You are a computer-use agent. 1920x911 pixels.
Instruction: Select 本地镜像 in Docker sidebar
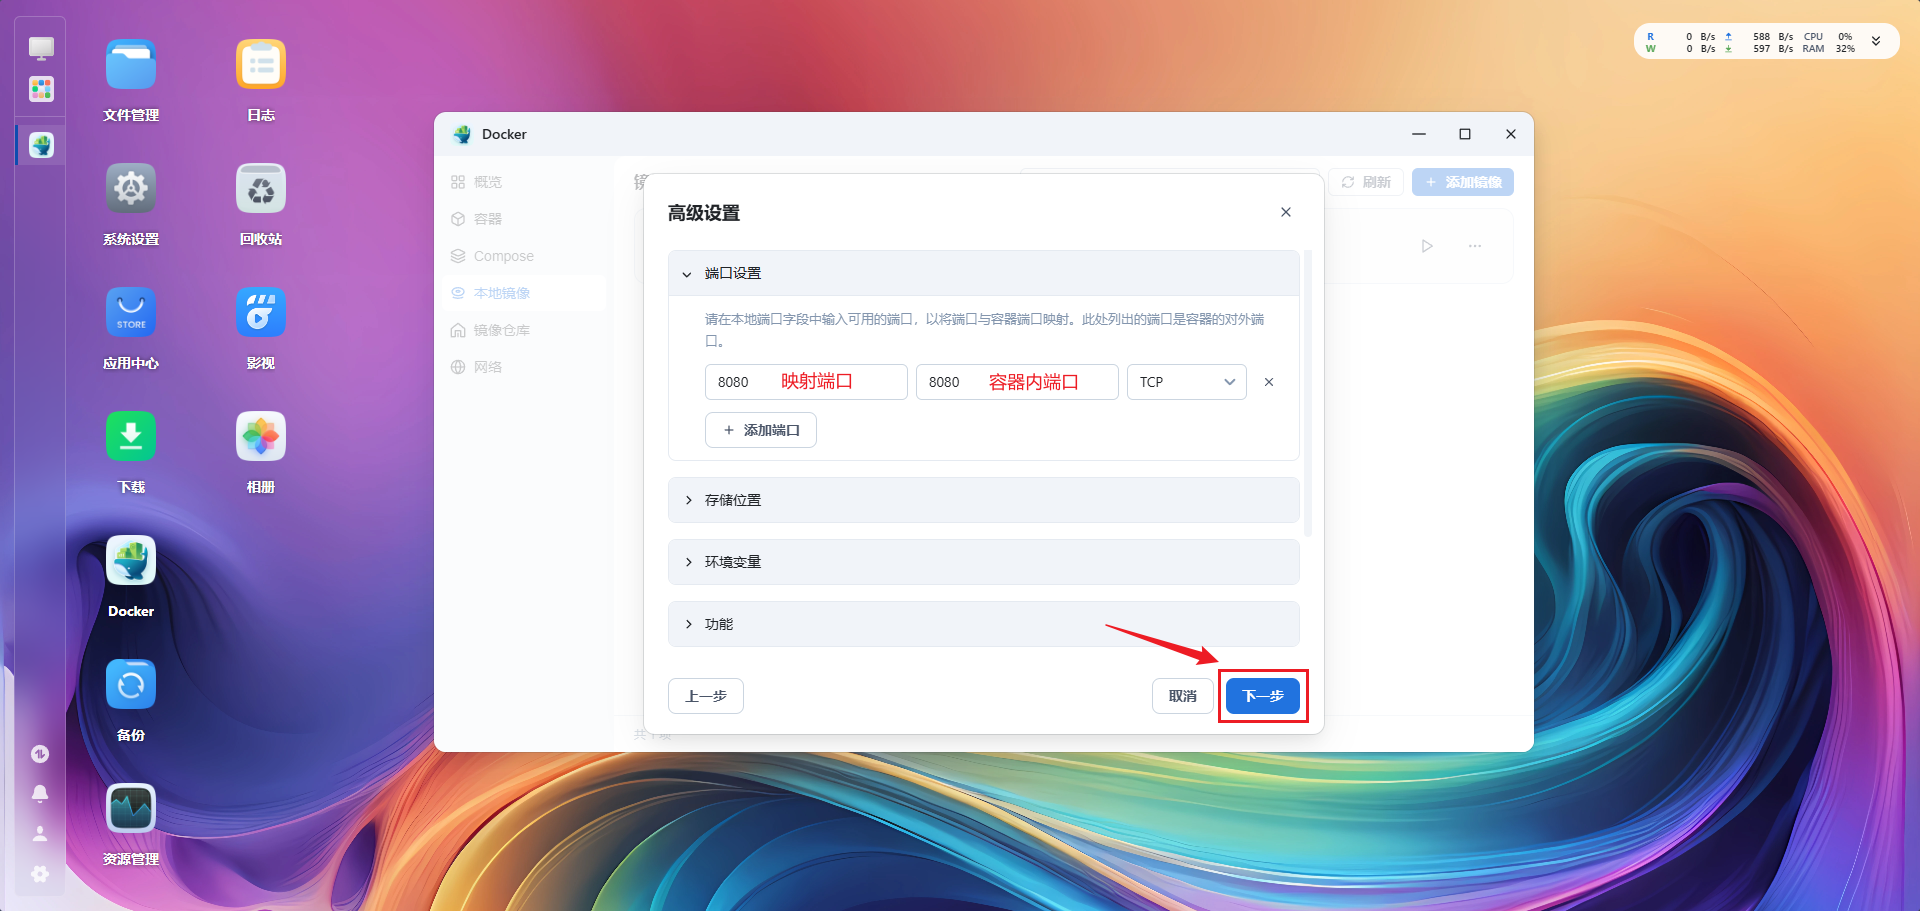tap(525, 293)
